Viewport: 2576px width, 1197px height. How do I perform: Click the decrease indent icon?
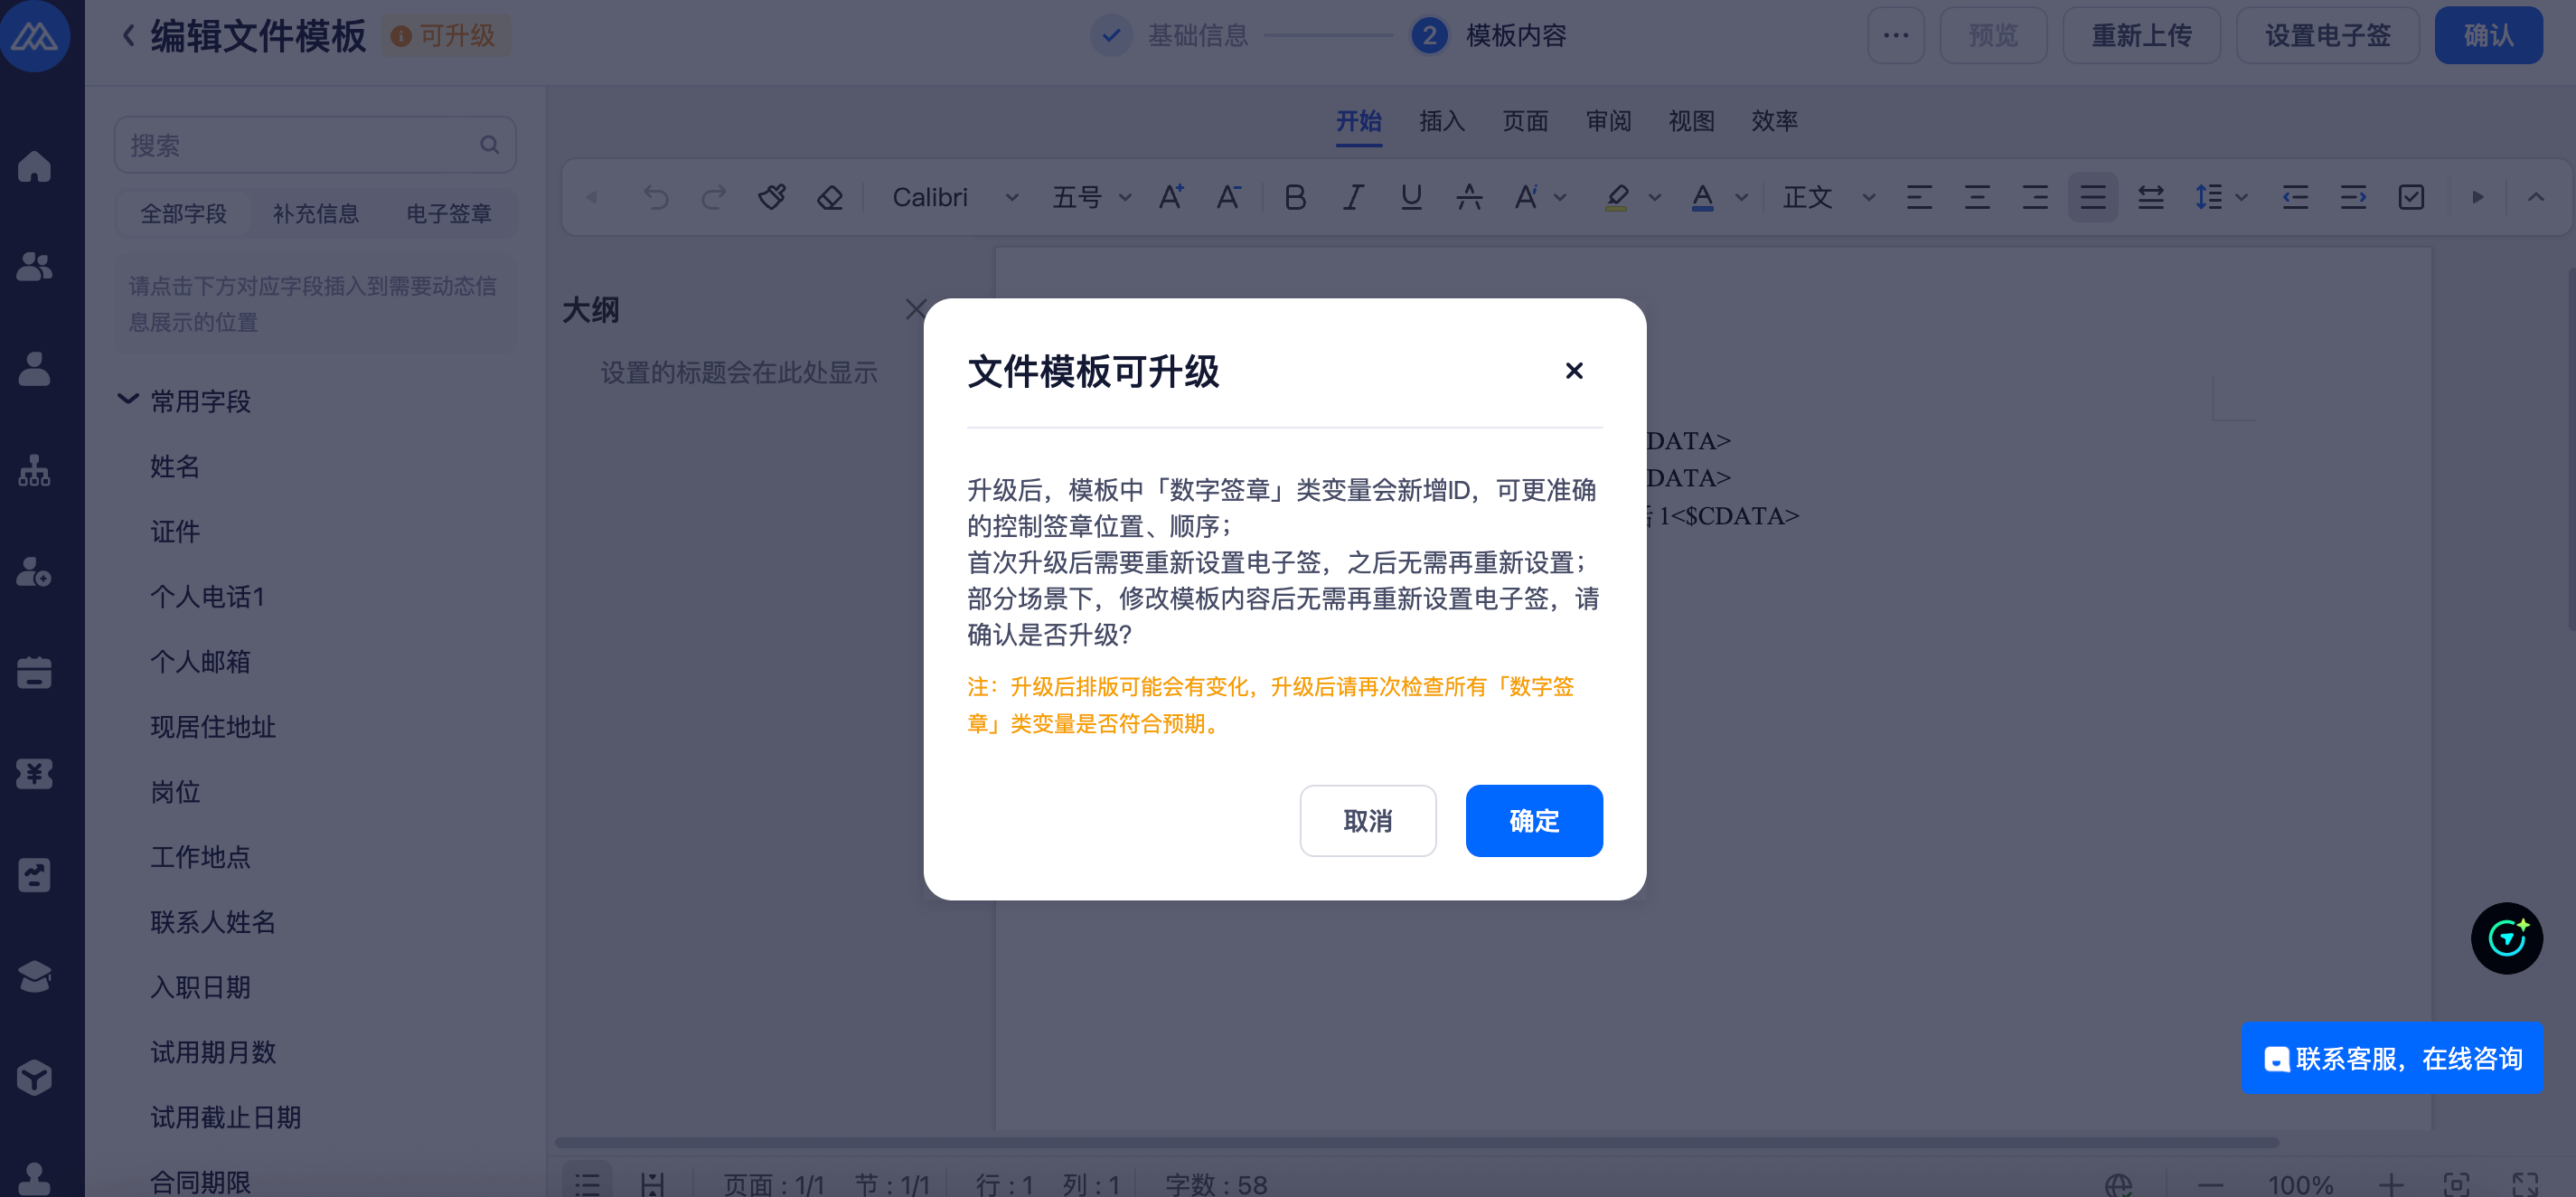(2295, 197)
